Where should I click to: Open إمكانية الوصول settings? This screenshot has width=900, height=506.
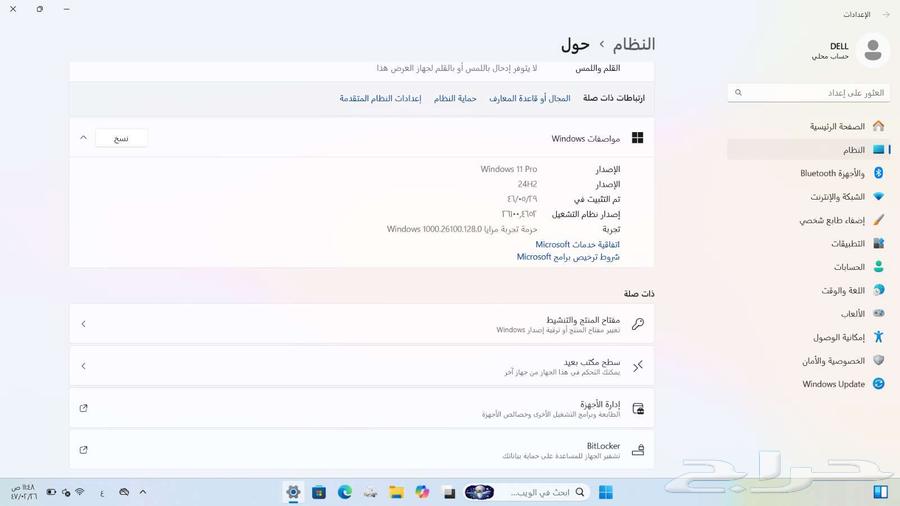click(x=808, y=337)
